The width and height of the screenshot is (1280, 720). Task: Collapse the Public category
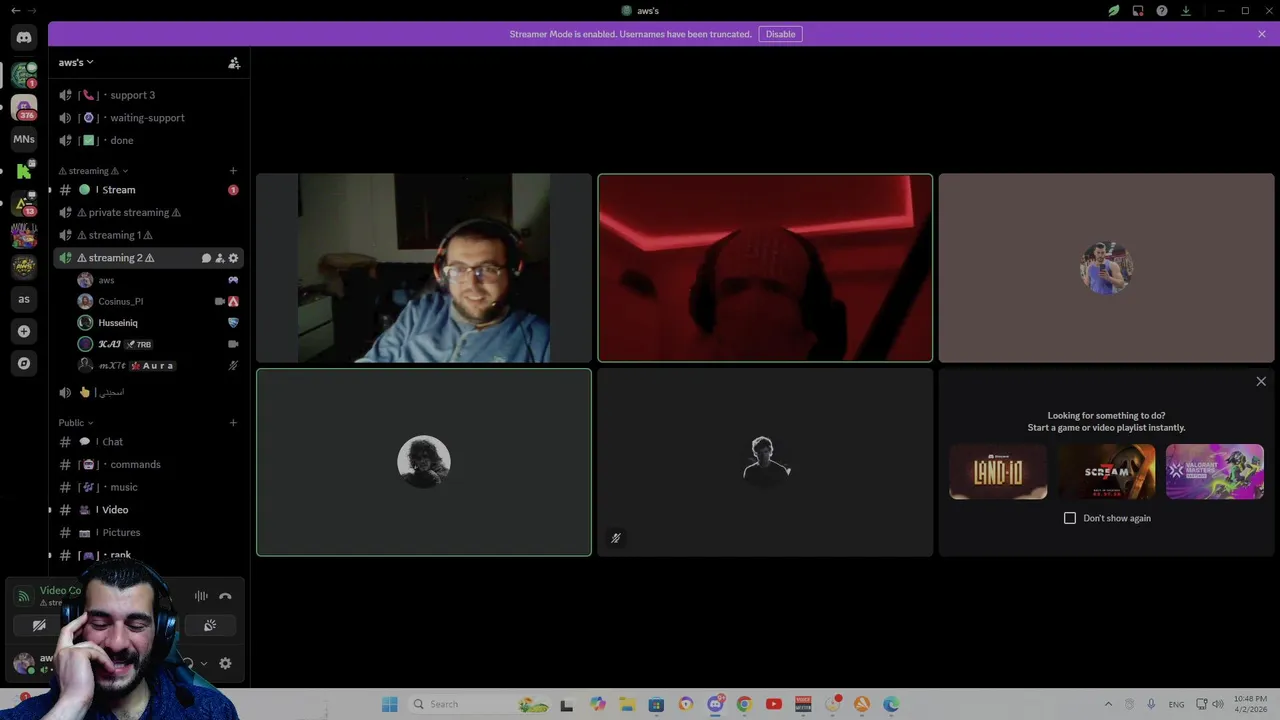[x=76, y=423]
